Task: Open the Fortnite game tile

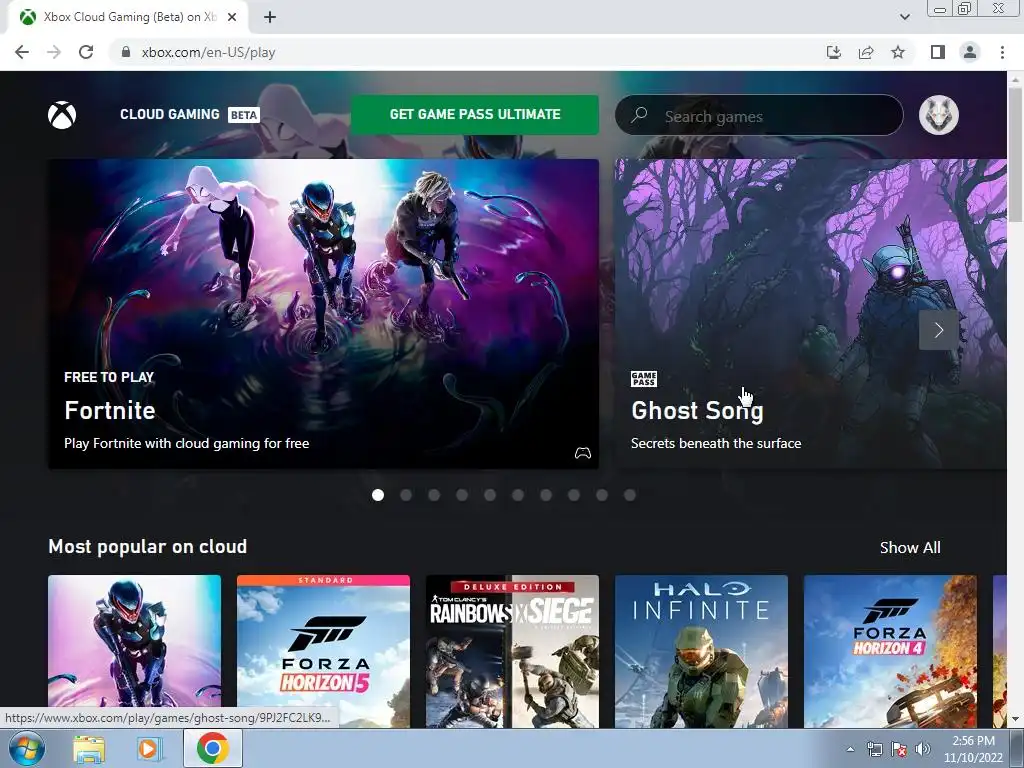Action: [x=135, y=651]
